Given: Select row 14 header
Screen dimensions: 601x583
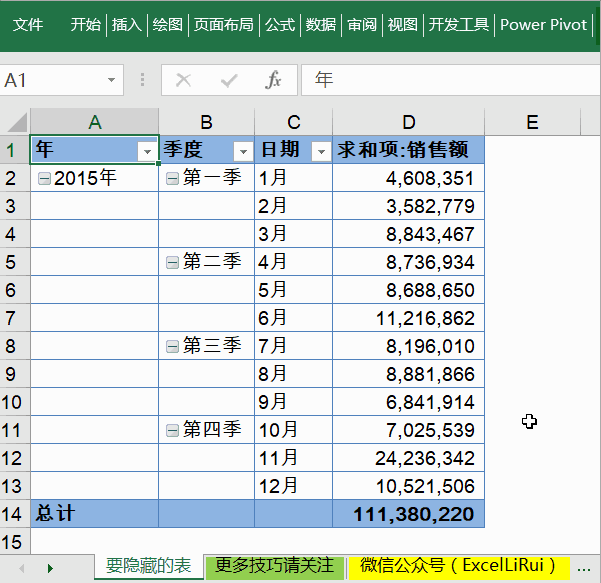Looking at the screenshot, I should pos(15,514).
